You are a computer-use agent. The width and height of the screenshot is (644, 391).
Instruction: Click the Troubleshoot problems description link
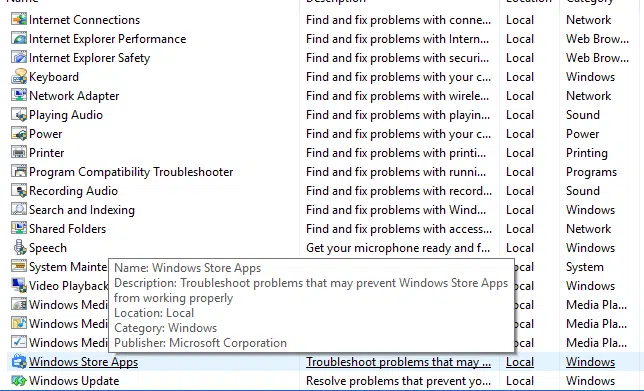point(398,362)
